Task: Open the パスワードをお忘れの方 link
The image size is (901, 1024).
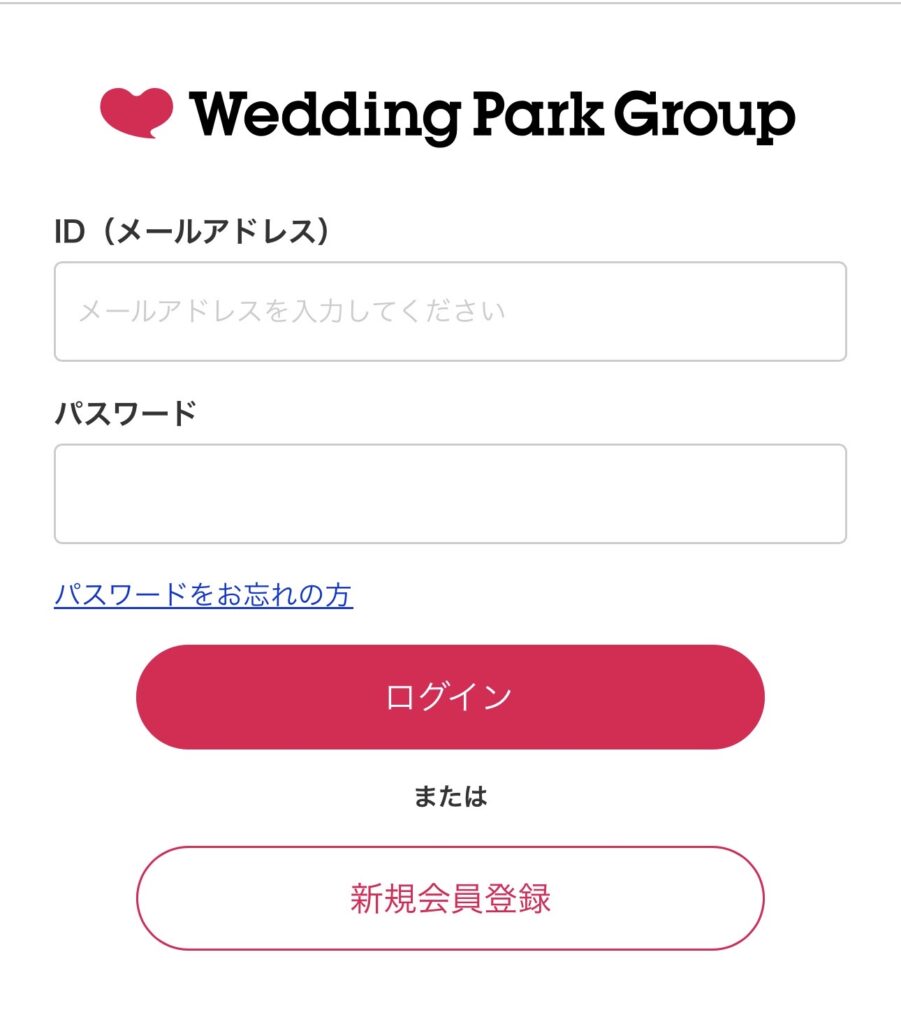Action: point(203,595)
